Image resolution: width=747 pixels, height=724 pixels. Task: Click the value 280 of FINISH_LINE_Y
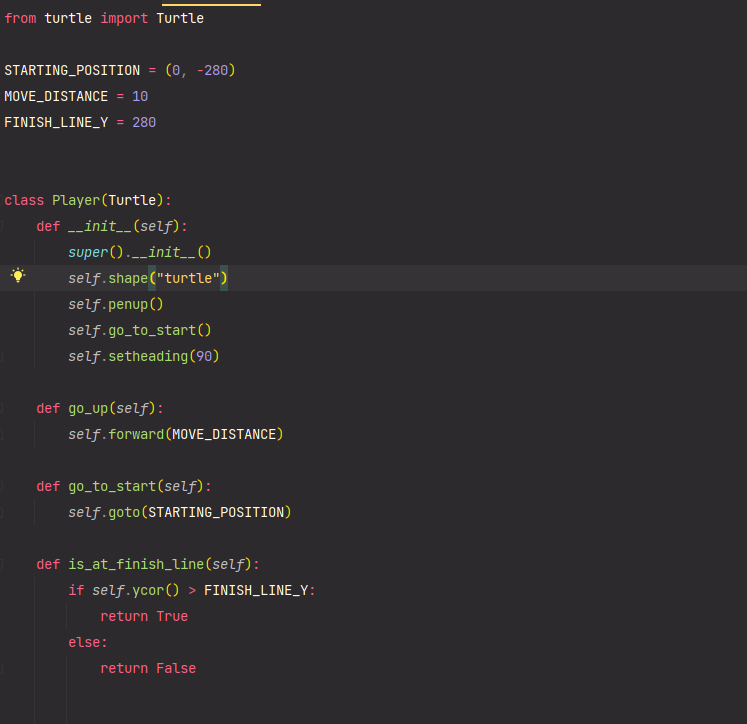click(x=144, y=122)
